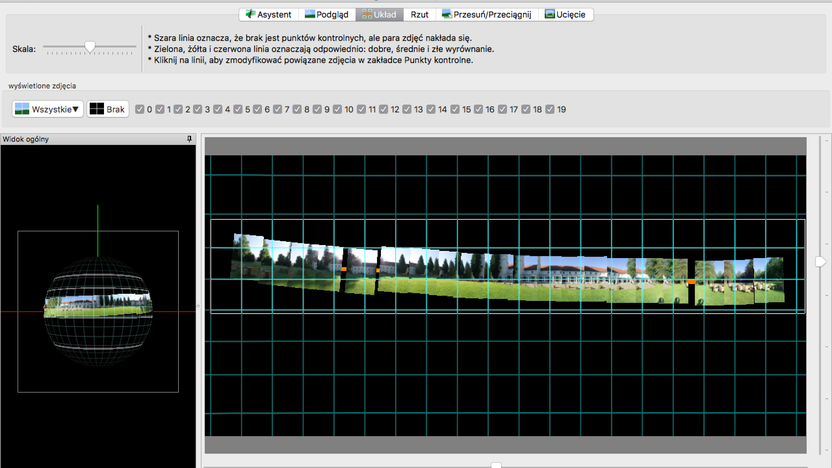Click the Układ tab grid icon
The width and height of the screenshot is (832, 468).
(x=367, y=14)
